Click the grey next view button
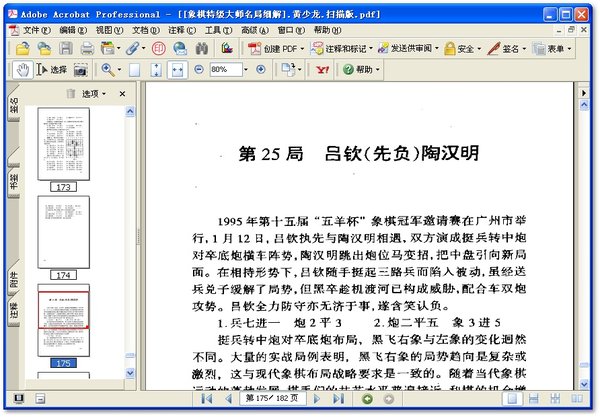The height and width of the screenshot is (417, 600). click(x=389, y=399)
